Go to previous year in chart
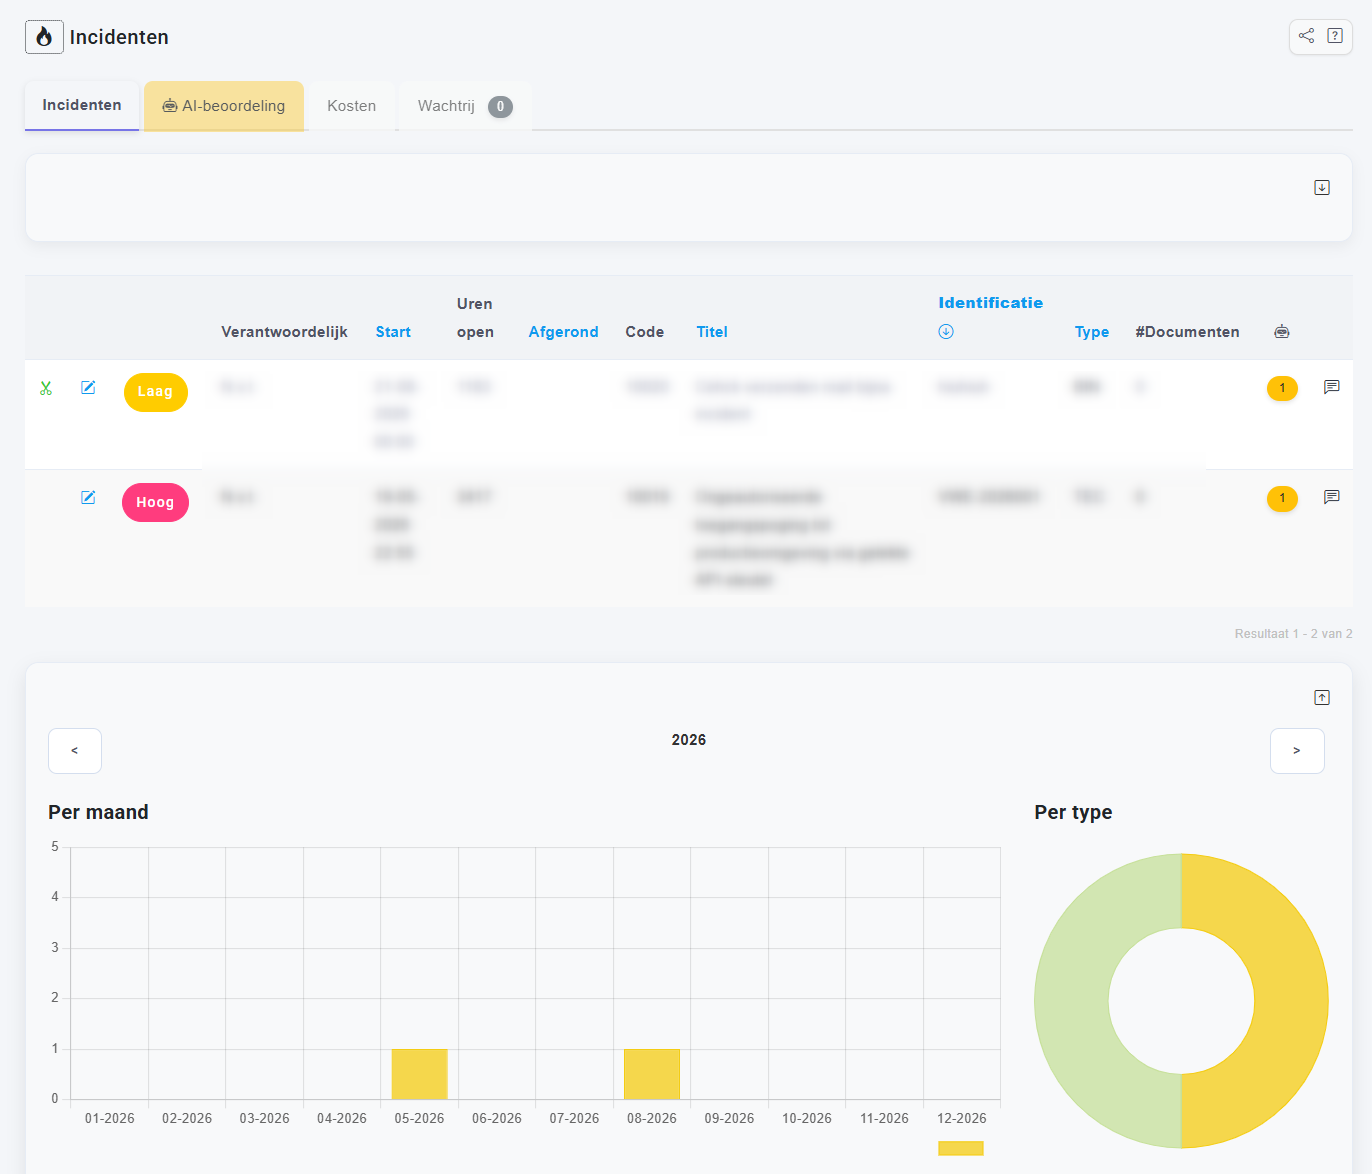1372x1174 pixels. coord(75,751)
